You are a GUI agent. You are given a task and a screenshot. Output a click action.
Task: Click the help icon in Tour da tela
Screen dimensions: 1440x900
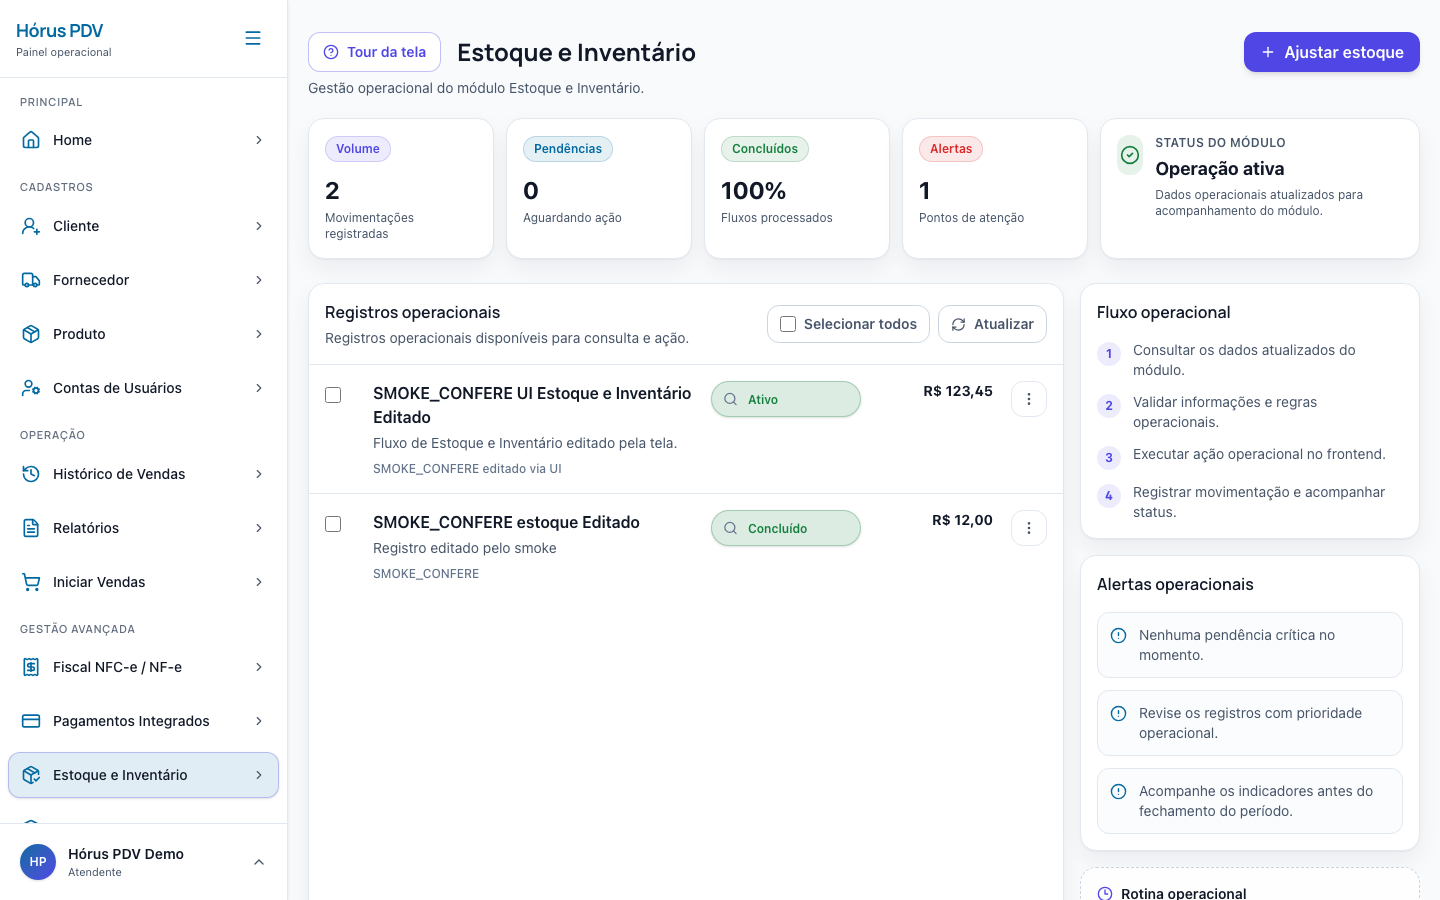(x=331, y=52)
